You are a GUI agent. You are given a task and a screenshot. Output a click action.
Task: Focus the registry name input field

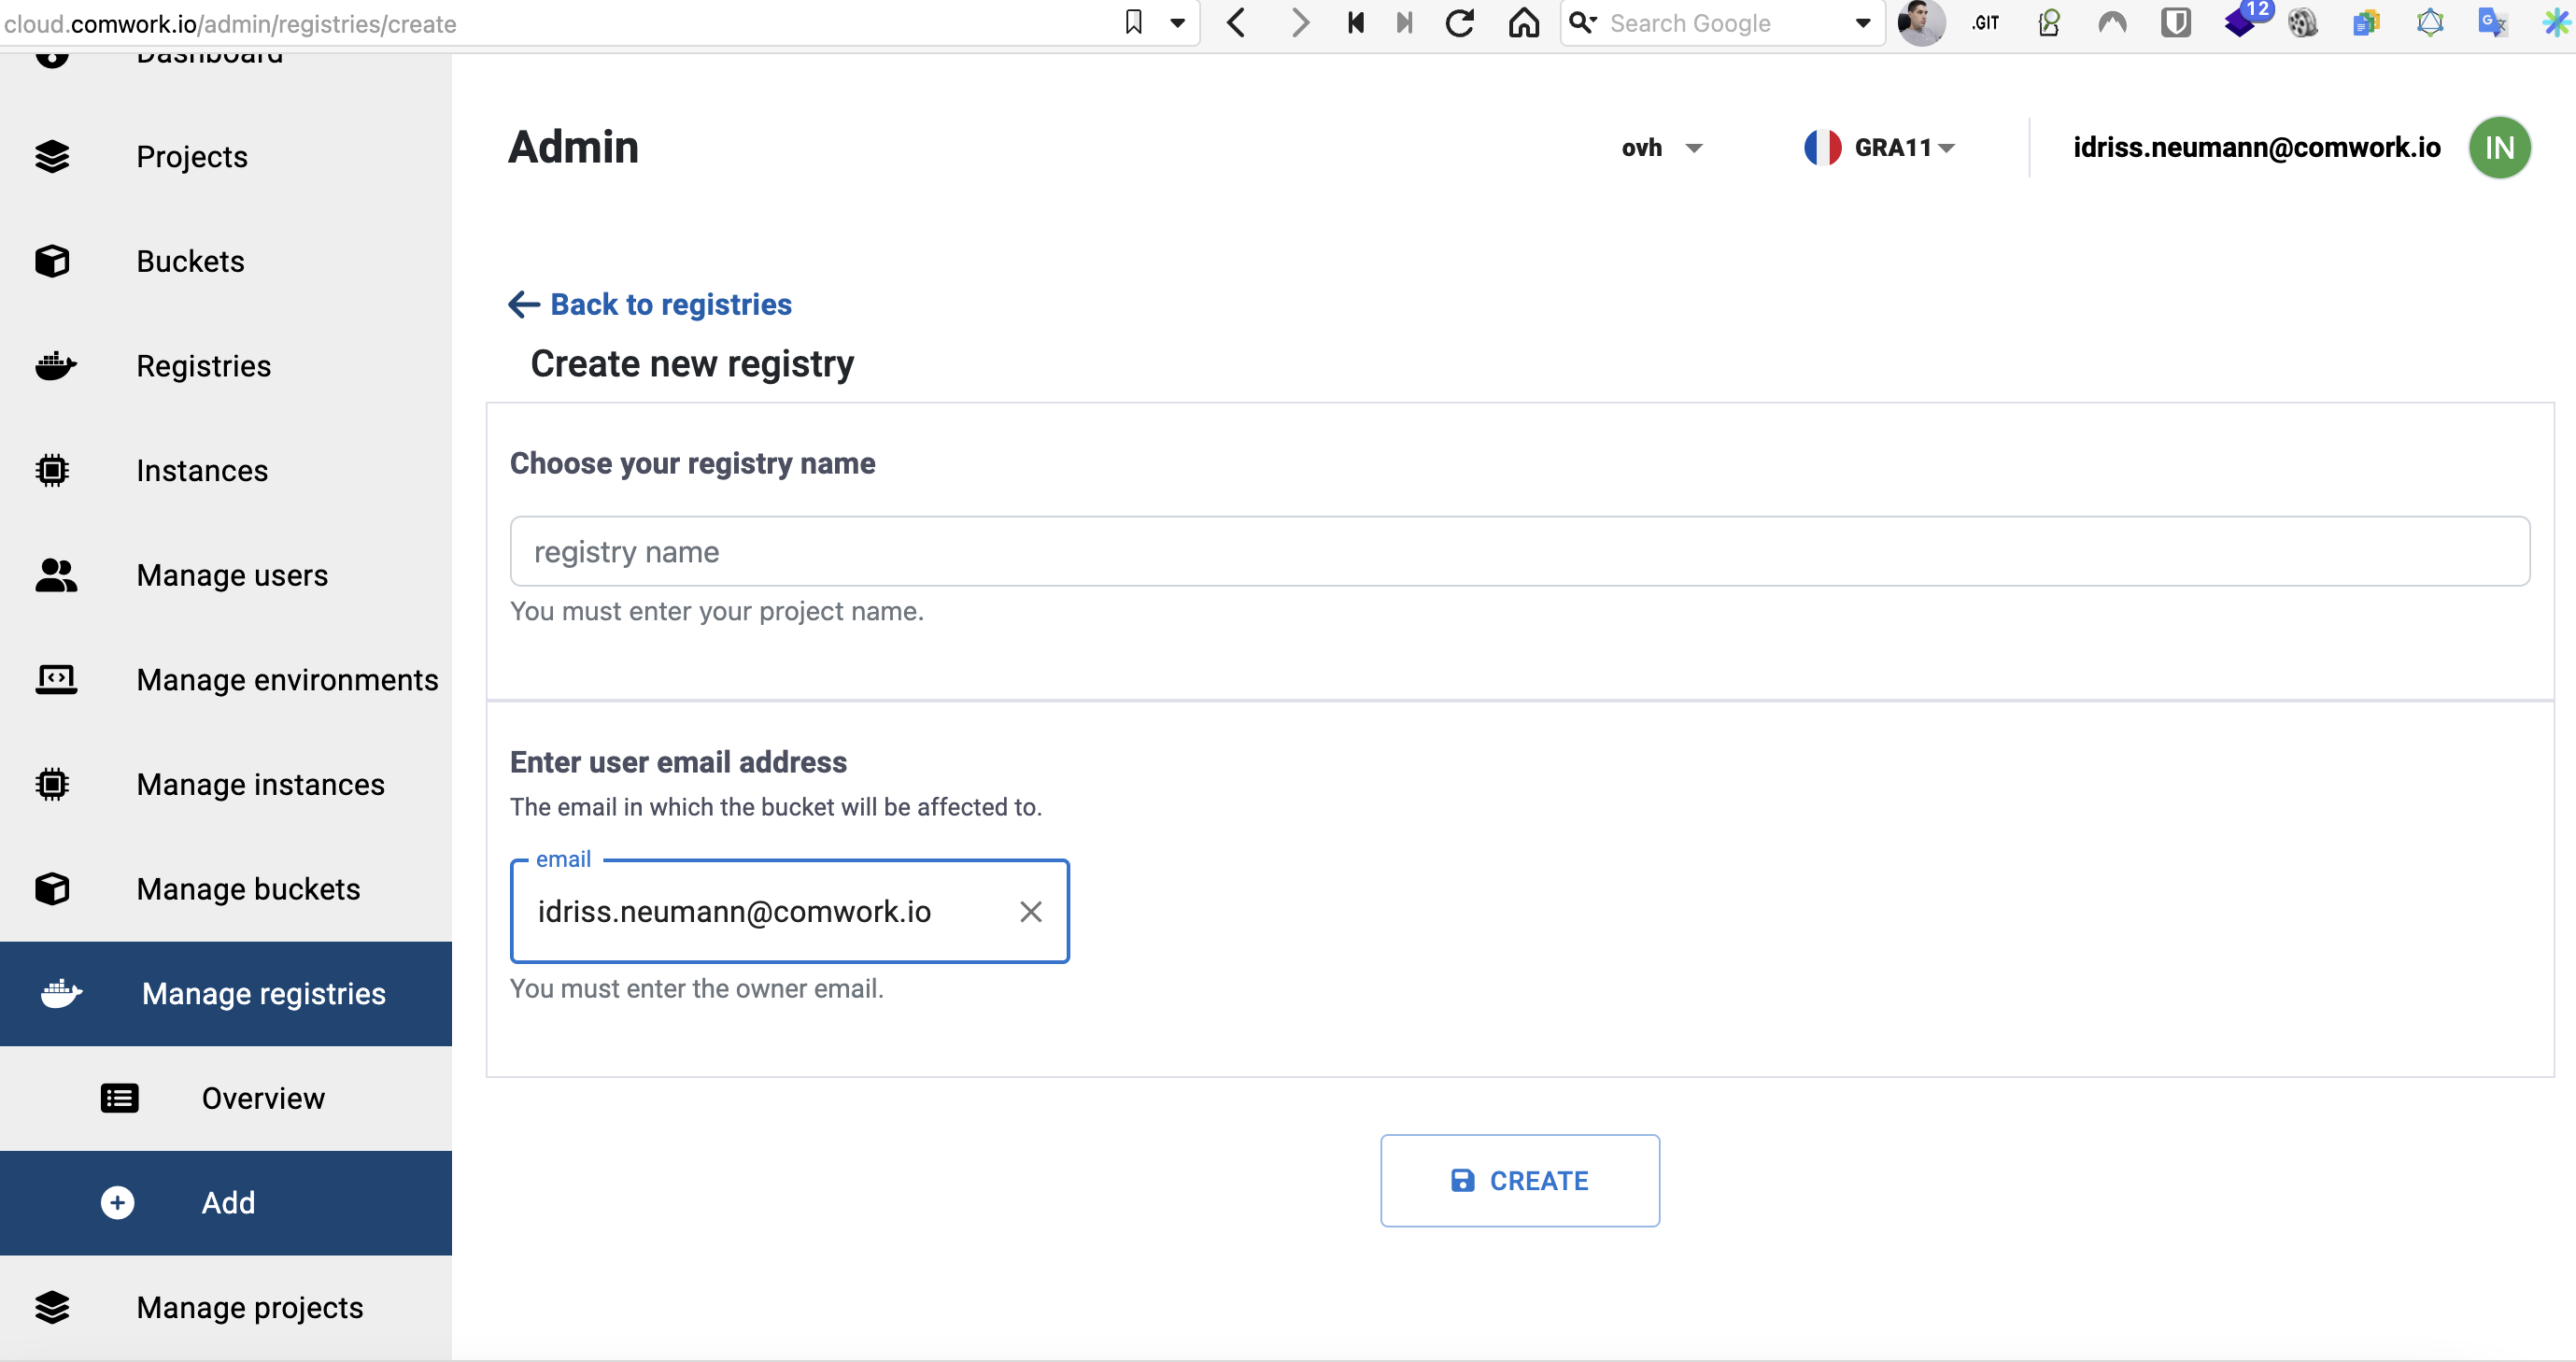coord(1520,551)
